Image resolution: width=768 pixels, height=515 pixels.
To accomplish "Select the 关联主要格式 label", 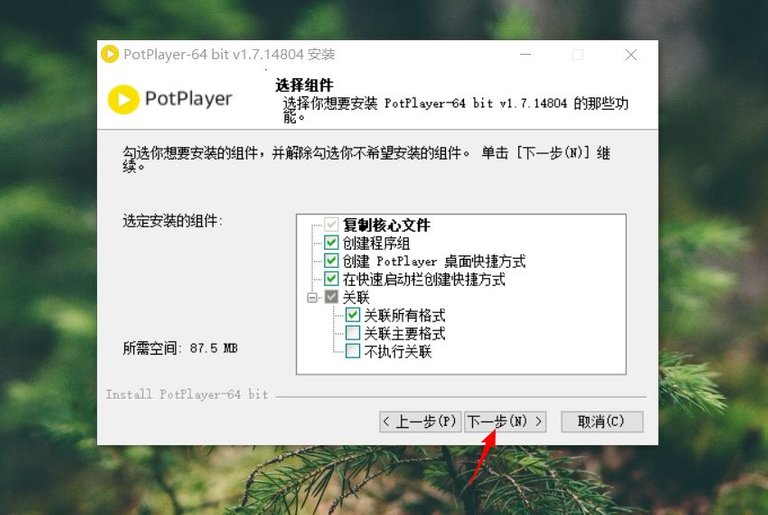I will pyautogui.click(x=405, y=334).
